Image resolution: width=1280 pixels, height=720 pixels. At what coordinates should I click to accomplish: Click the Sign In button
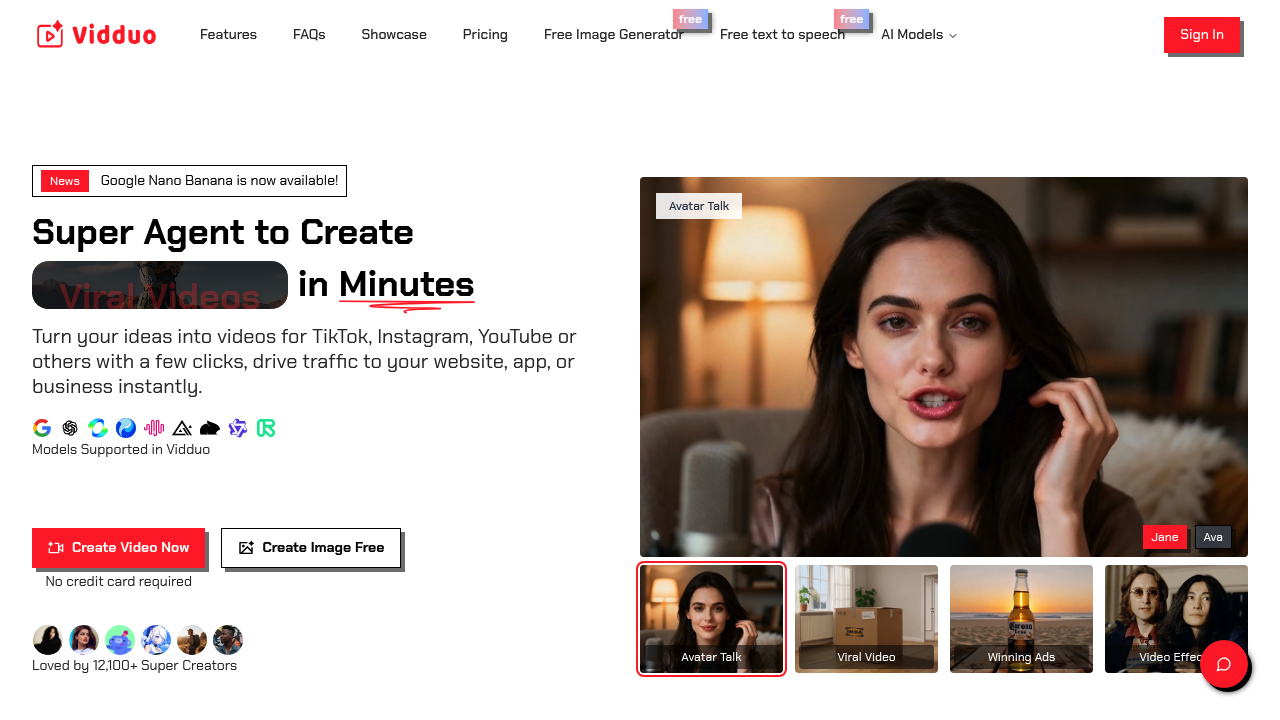tap(1201, 34)
